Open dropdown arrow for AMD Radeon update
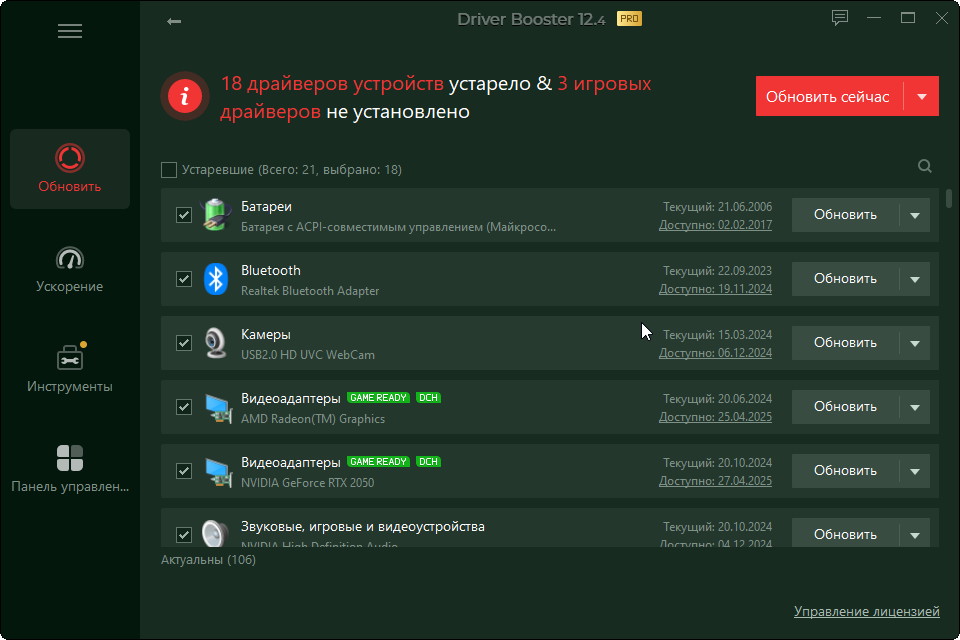 pos(915,407)
